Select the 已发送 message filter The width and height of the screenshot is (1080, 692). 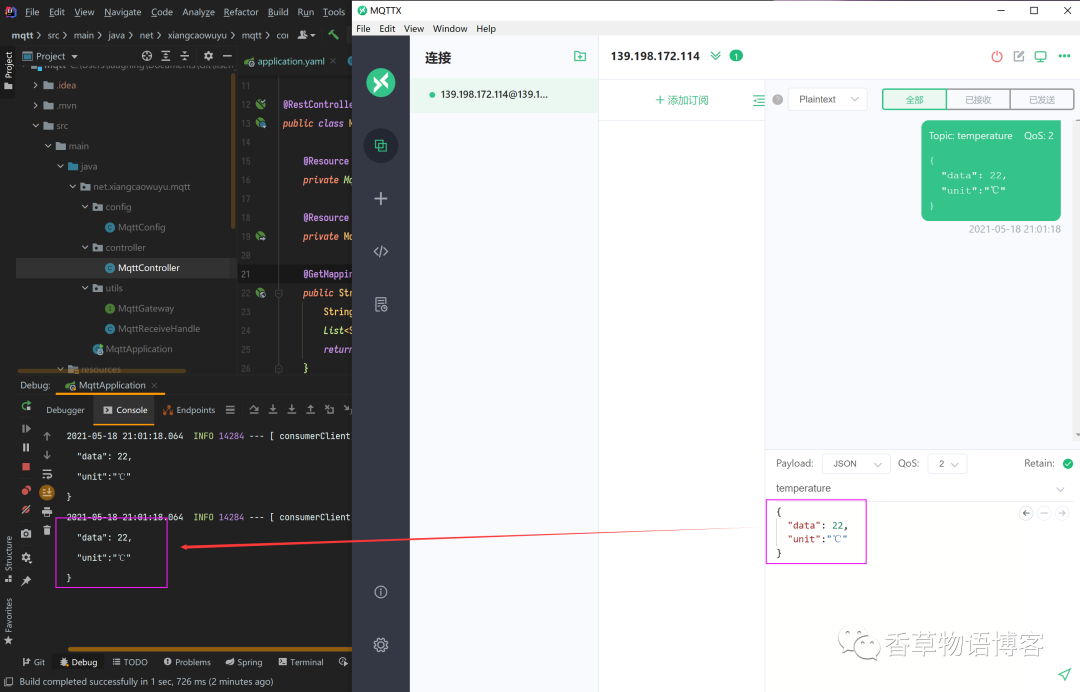1041,100
